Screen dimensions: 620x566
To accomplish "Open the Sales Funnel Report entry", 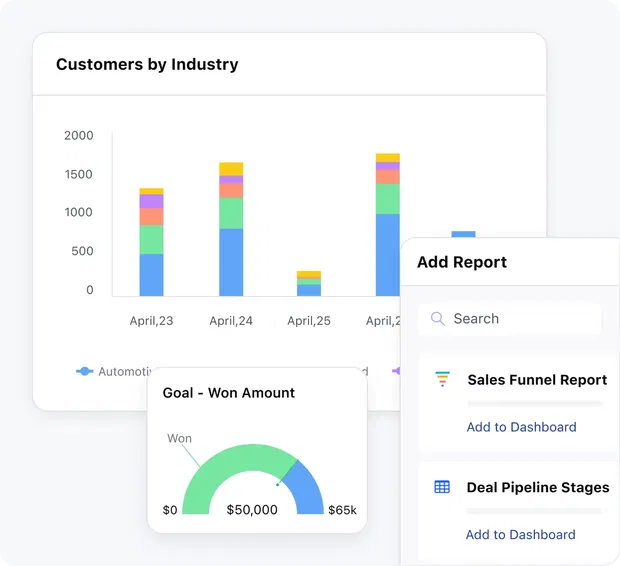I will 537,380.
